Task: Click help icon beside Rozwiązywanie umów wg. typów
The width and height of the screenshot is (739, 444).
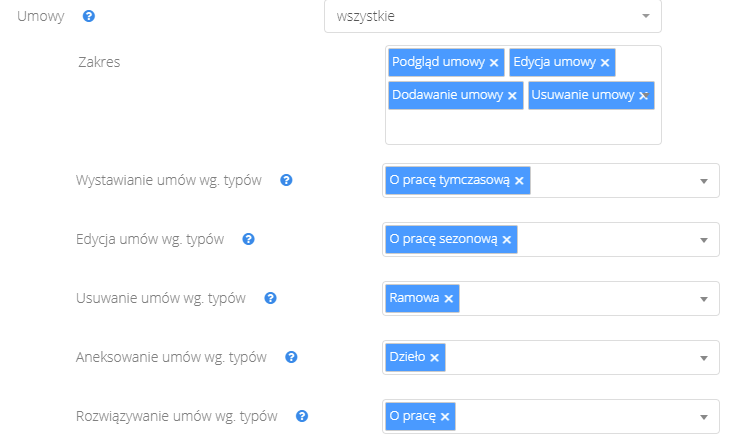Action: pyautogui.click(x=302, y=416)
